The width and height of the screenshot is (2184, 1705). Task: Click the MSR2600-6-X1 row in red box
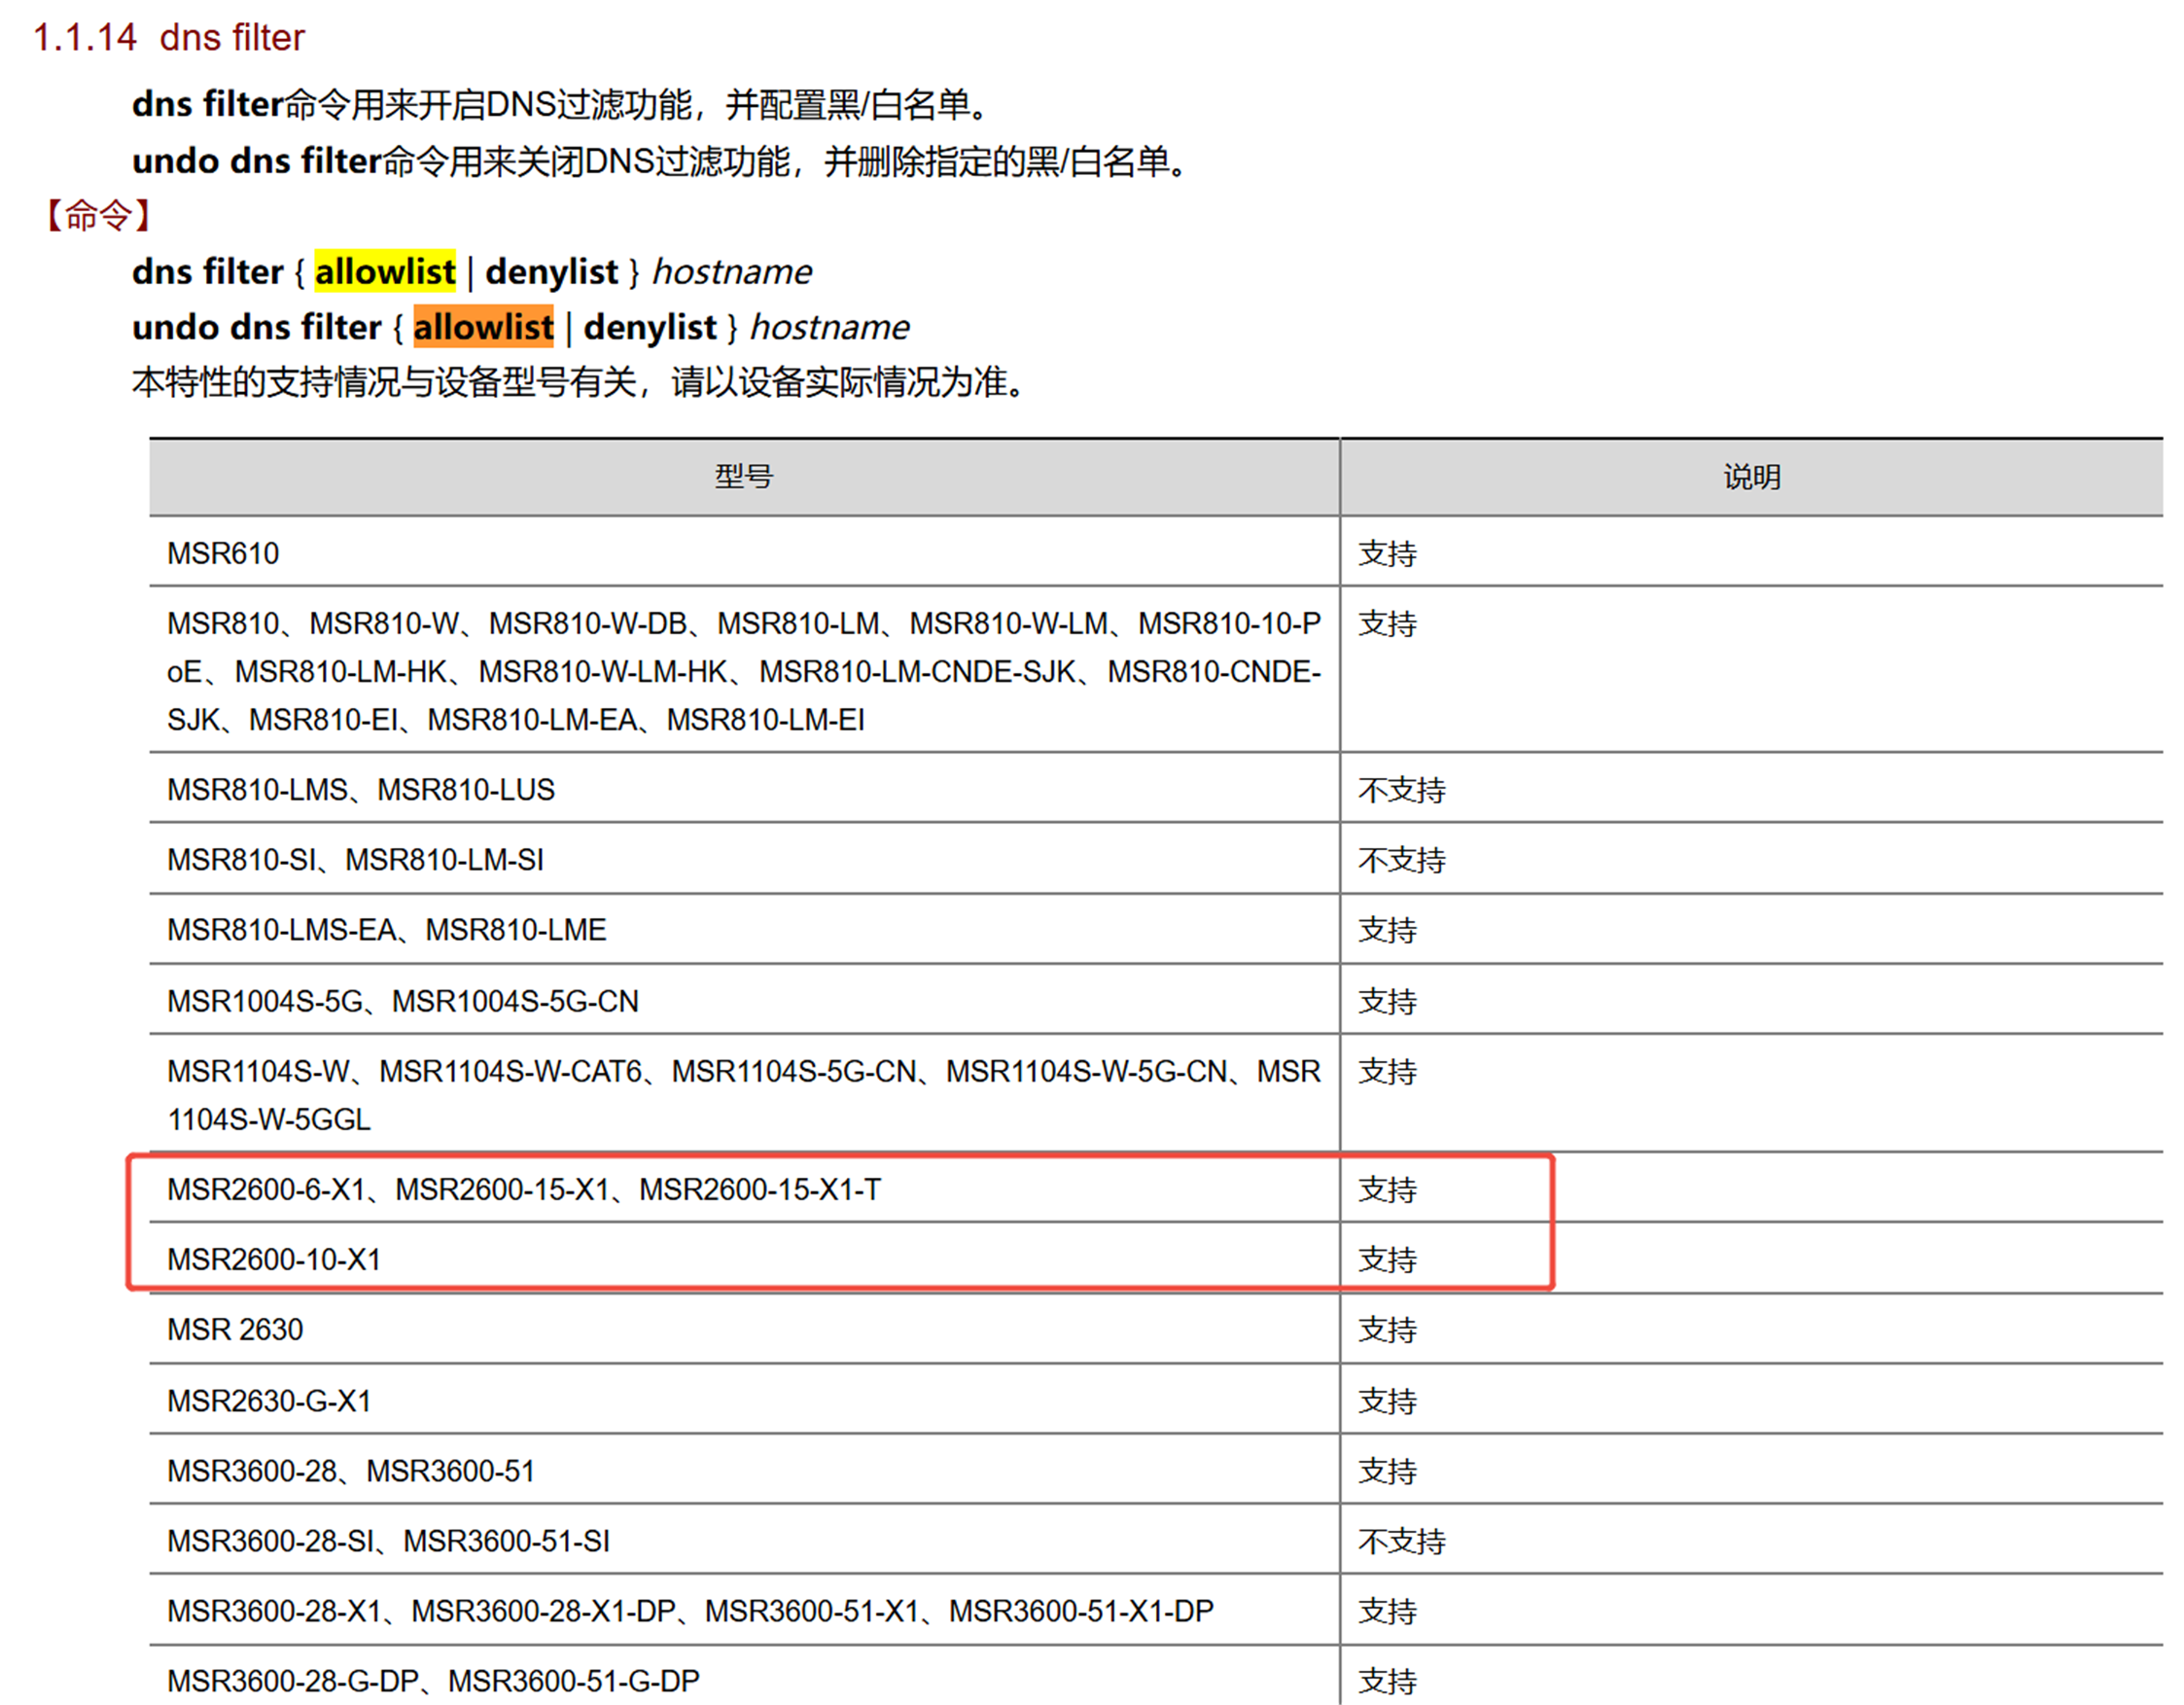tap(523, 1189)
